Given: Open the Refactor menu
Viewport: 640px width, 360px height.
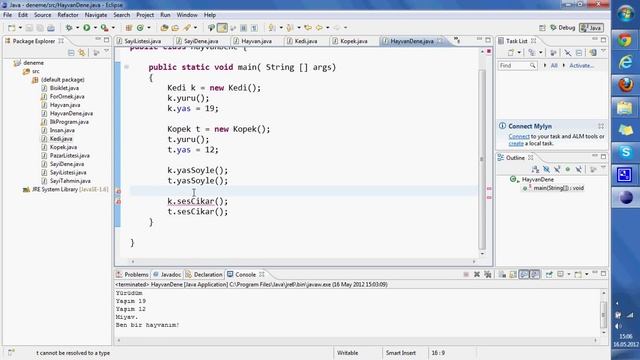Looking at the screenshot, I should (68, 15).
